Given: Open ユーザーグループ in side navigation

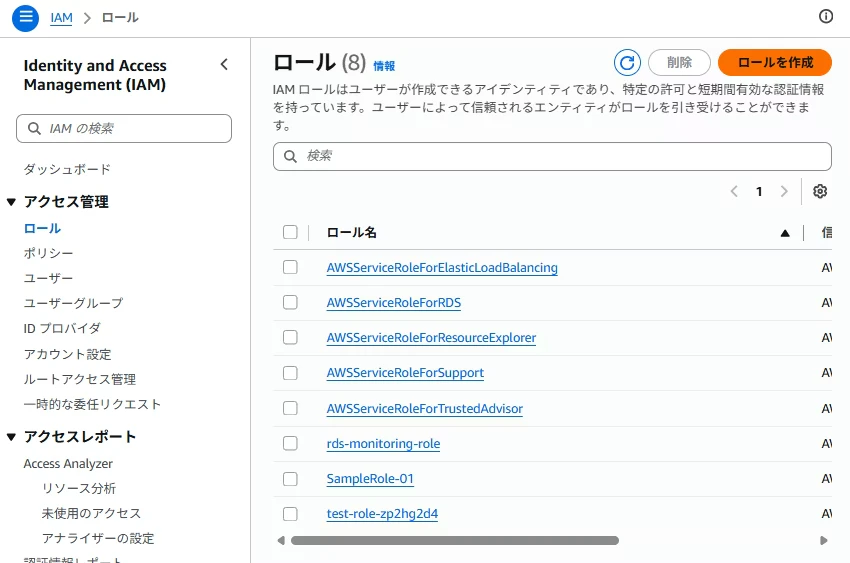Looking at the screenshot, I should click(x=73, y=303).
